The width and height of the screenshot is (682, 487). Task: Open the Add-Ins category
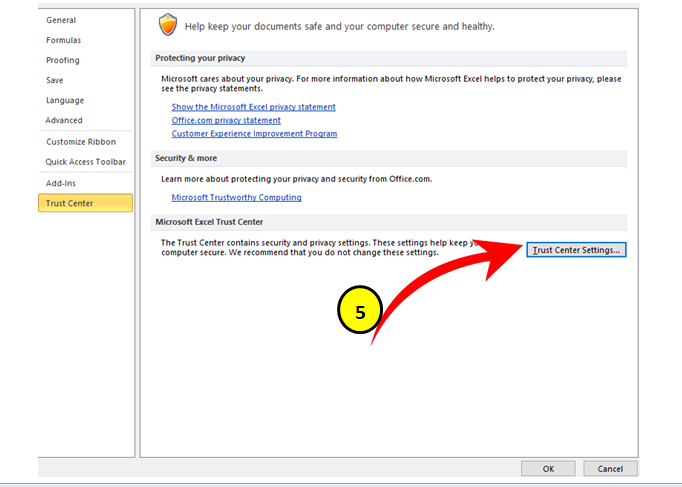click(61, 183)
